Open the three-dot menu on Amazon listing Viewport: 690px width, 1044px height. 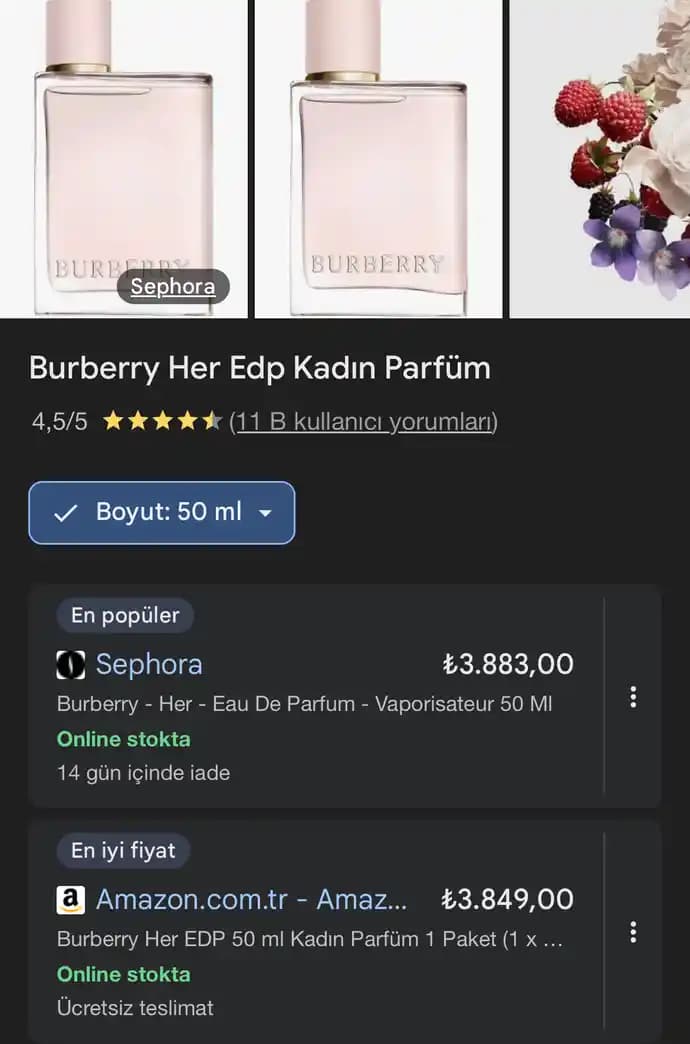(x=633, y=933)
